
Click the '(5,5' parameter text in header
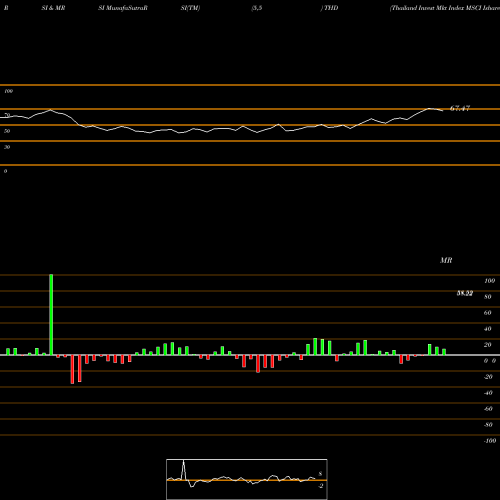point(257,8)
